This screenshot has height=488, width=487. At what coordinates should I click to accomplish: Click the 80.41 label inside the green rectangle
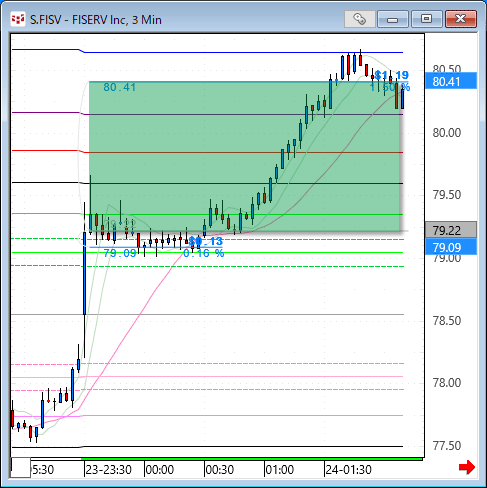pos(119,87)
